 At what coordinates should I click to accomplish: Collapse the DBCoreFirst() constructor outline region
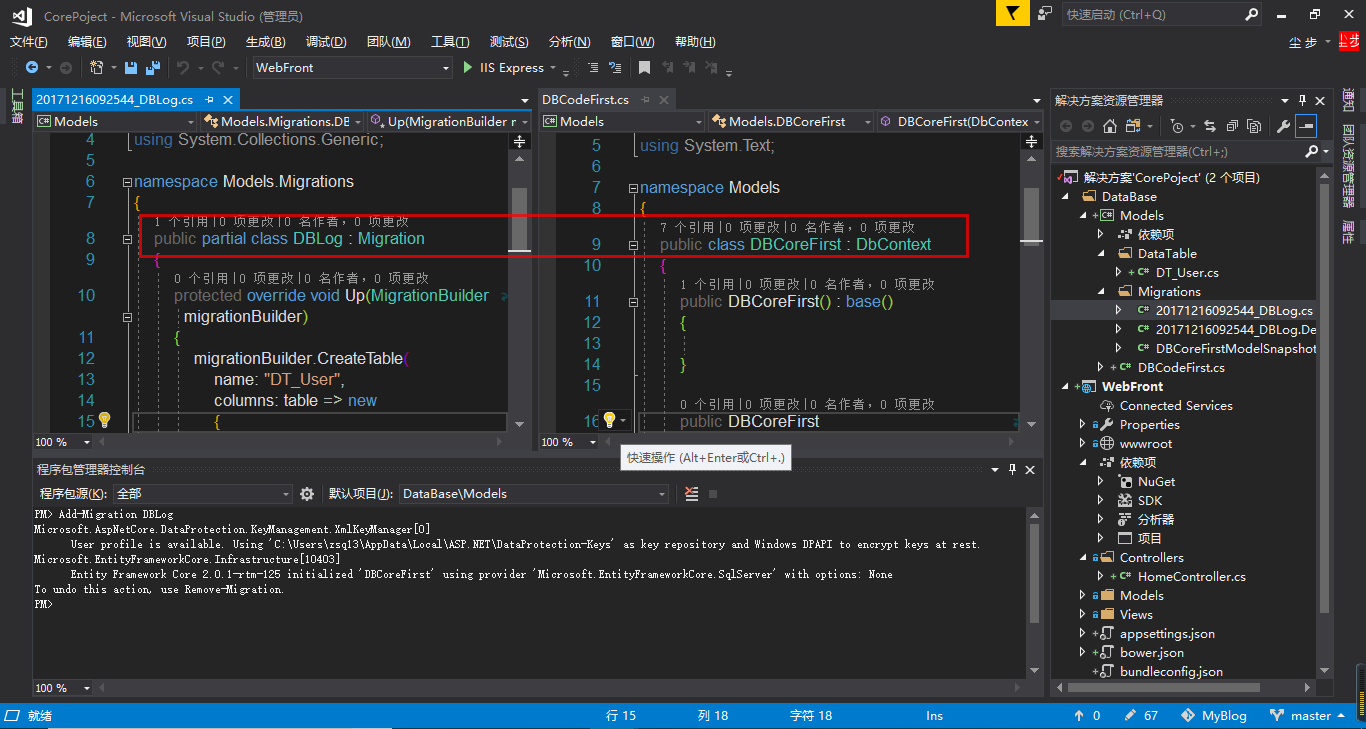tap(633, 302)
